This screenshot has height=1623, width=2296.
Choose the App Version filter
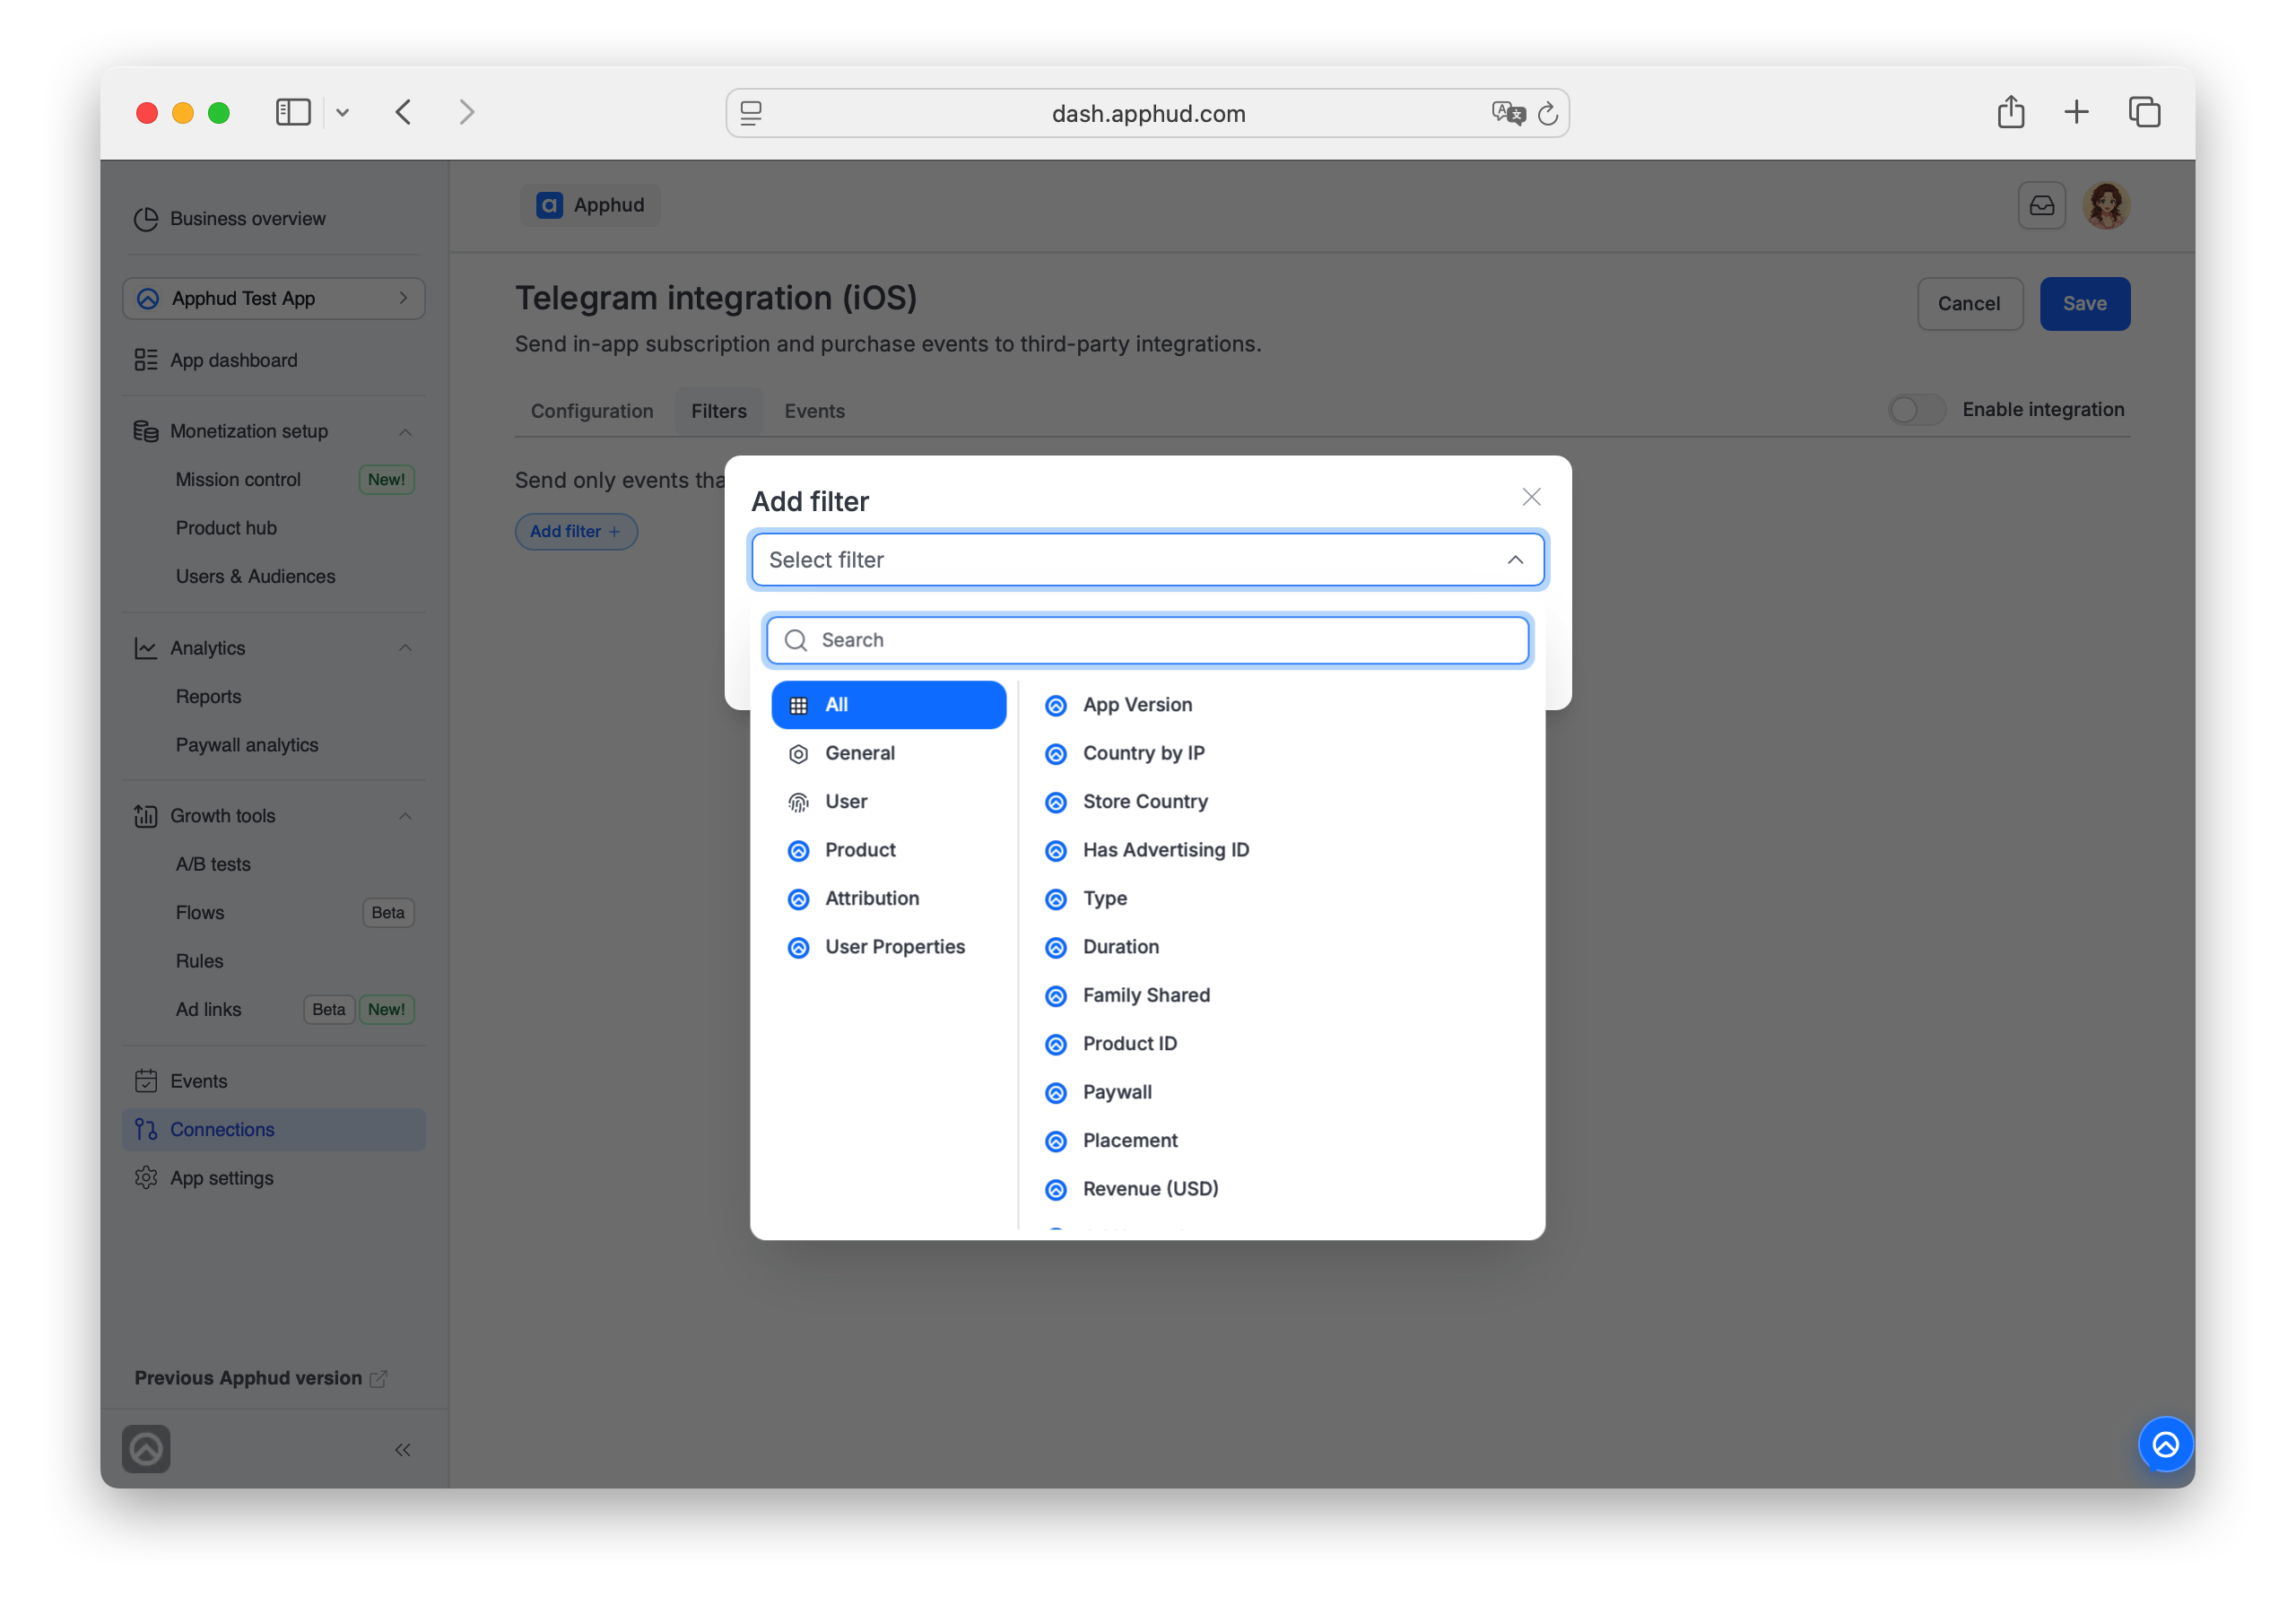1280,705
